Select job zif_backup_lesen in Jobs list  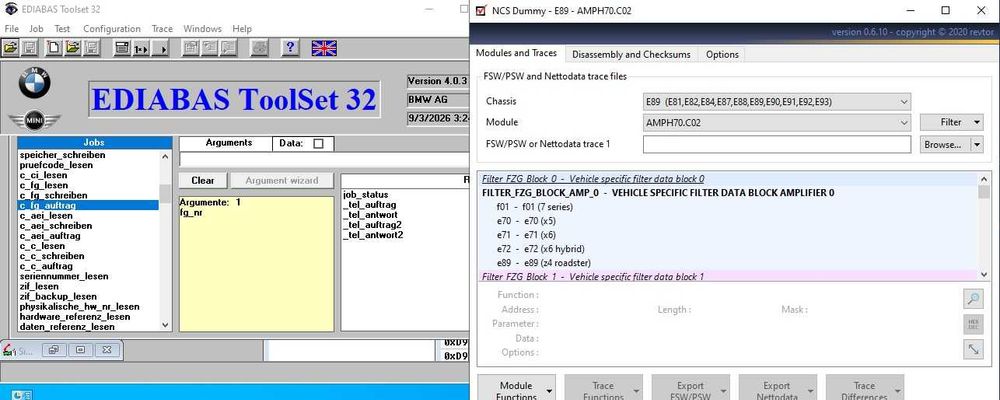click(88, 297)
